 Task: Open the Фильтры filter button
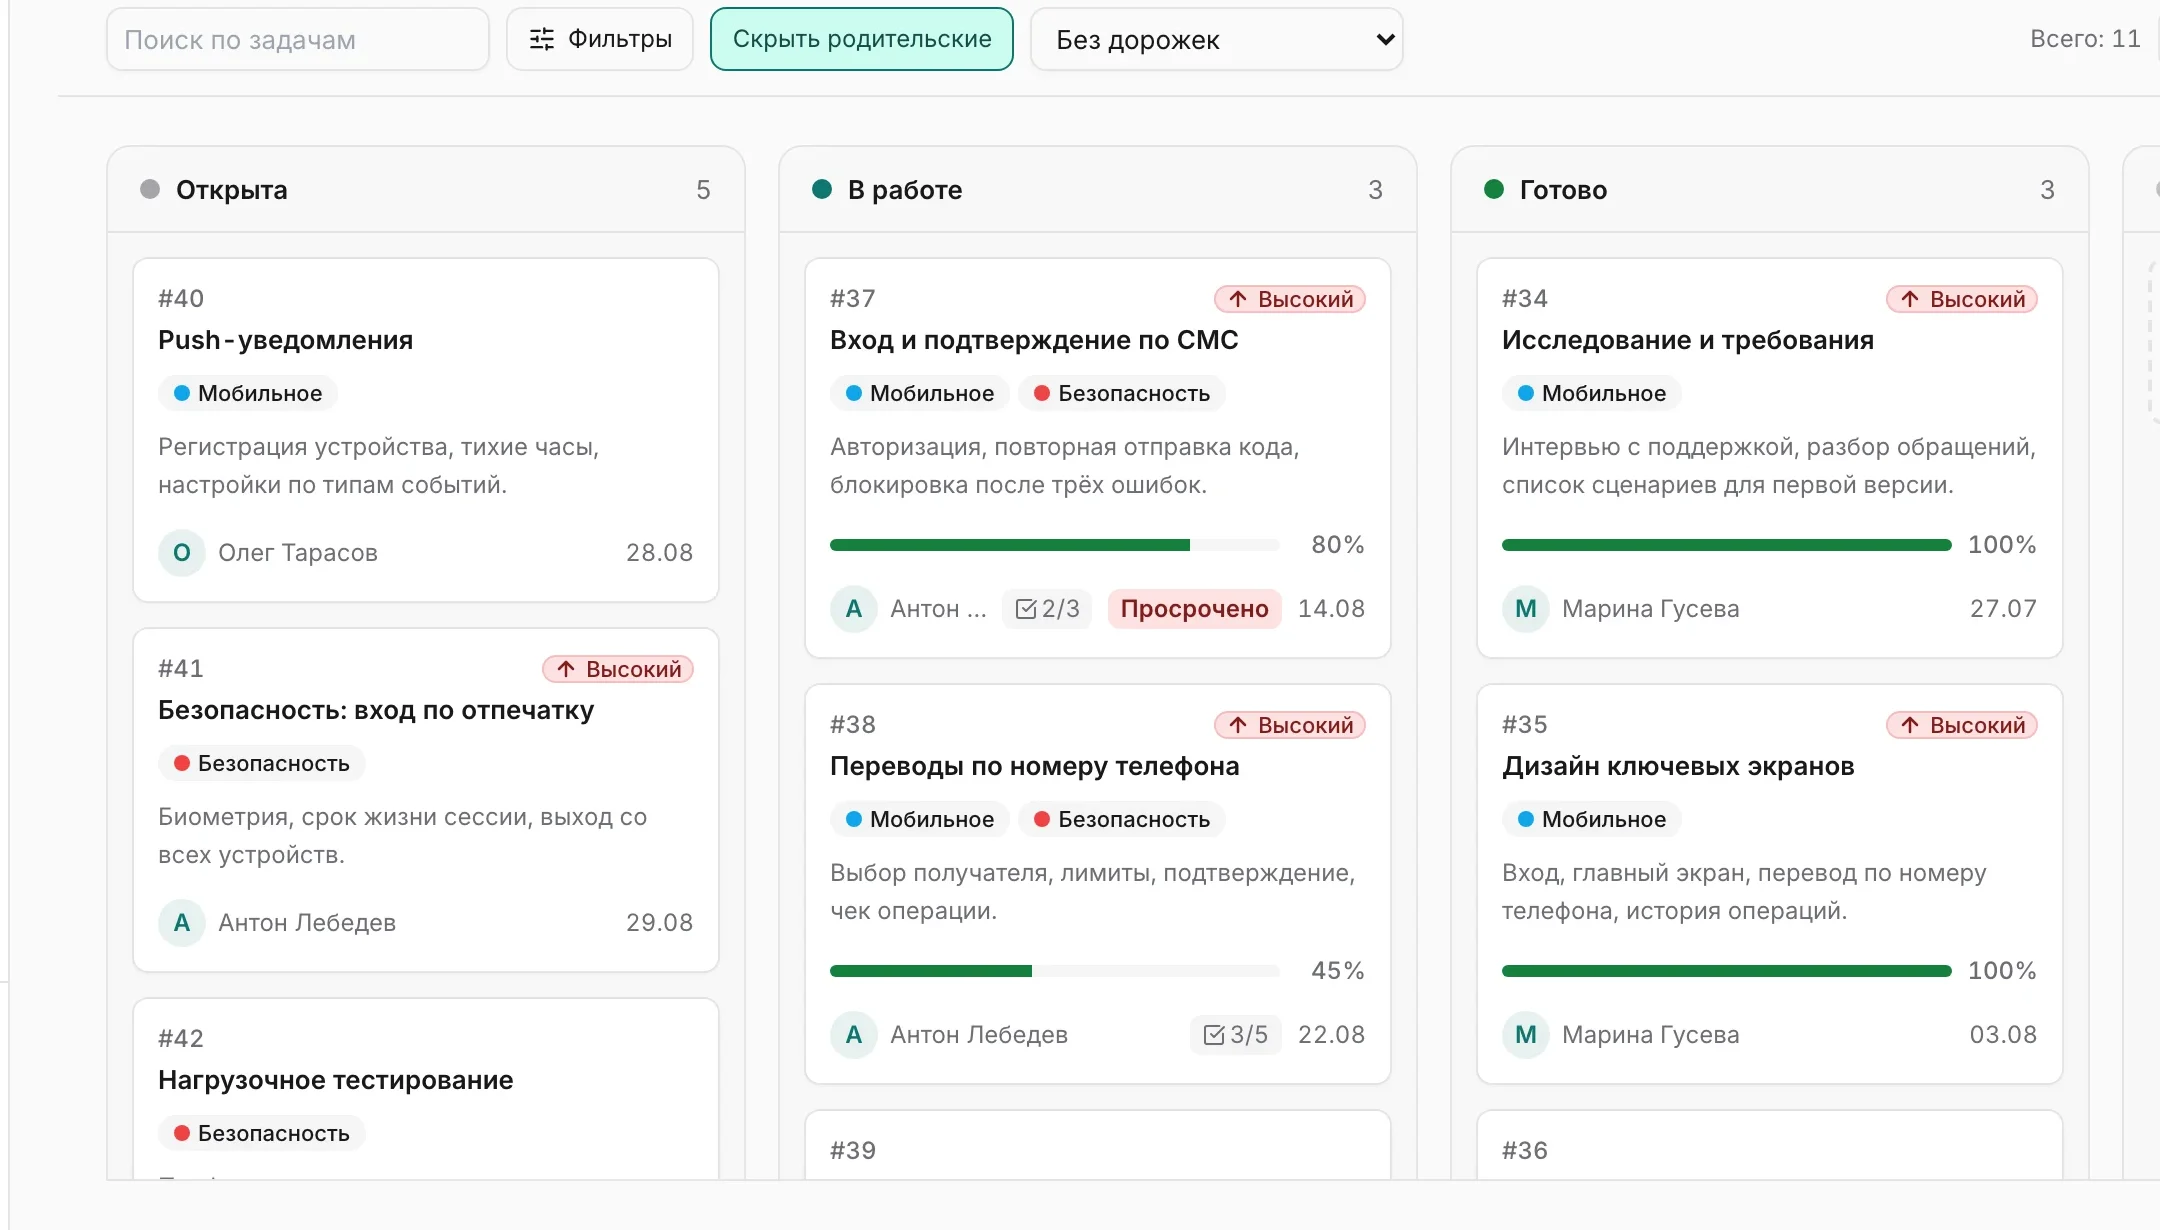point(600,40)
